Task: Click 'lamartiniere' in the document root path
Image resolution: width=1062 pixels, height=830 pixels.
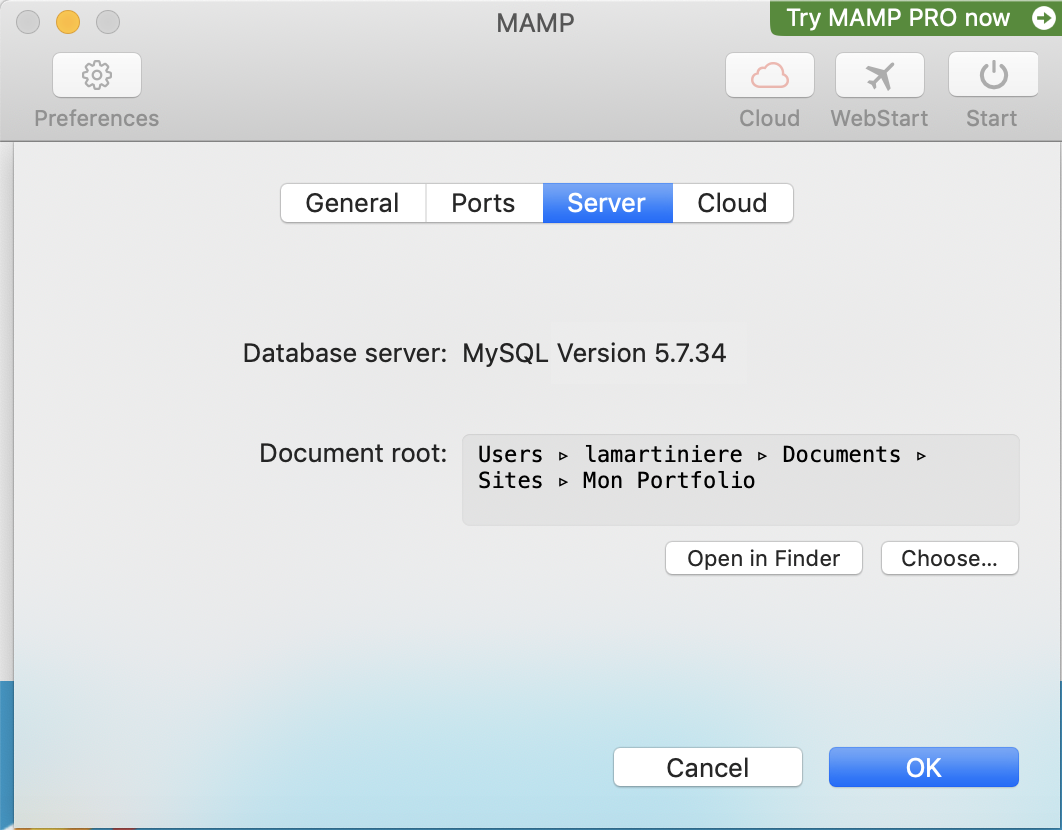Action: (x=663, y=455)
